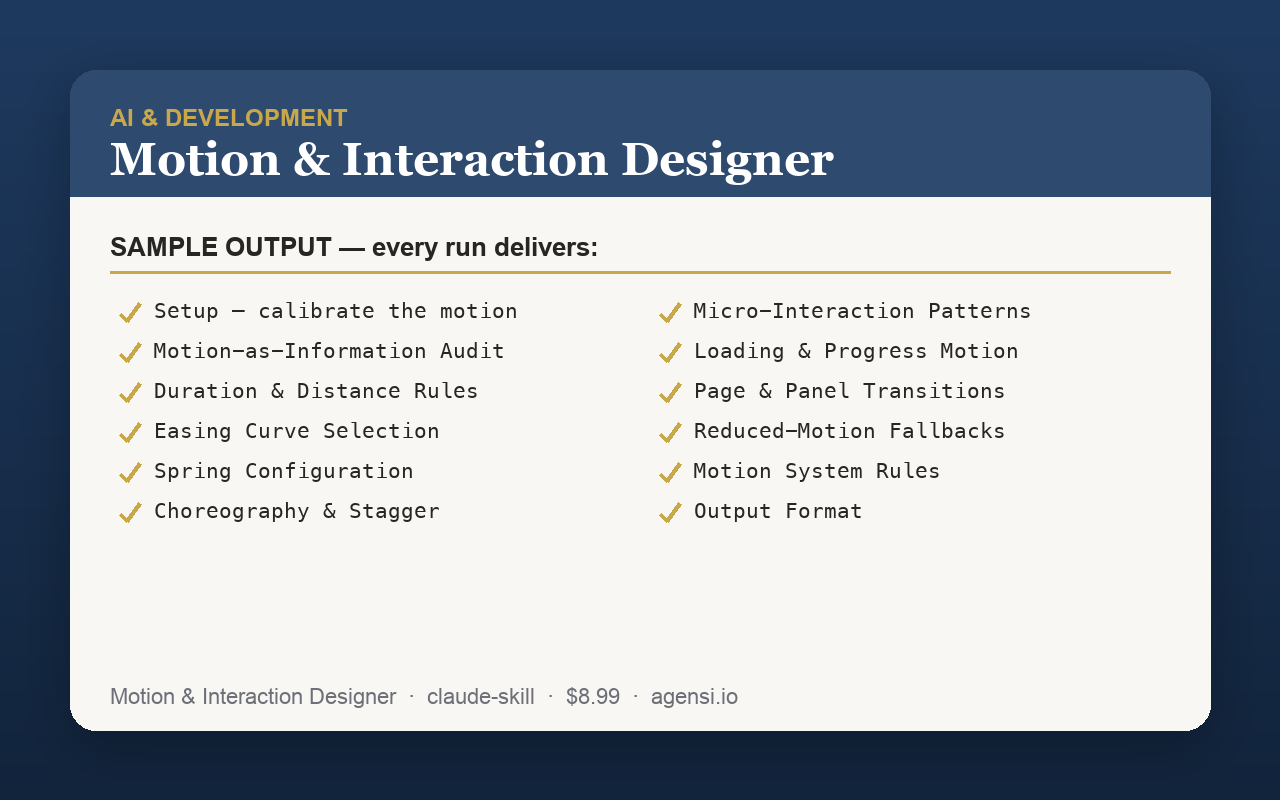Click the checkmark beside Spring Configuration
The height and width of the screenshot is (800, 1280).
pyautogui.click(x=130, y=473)
